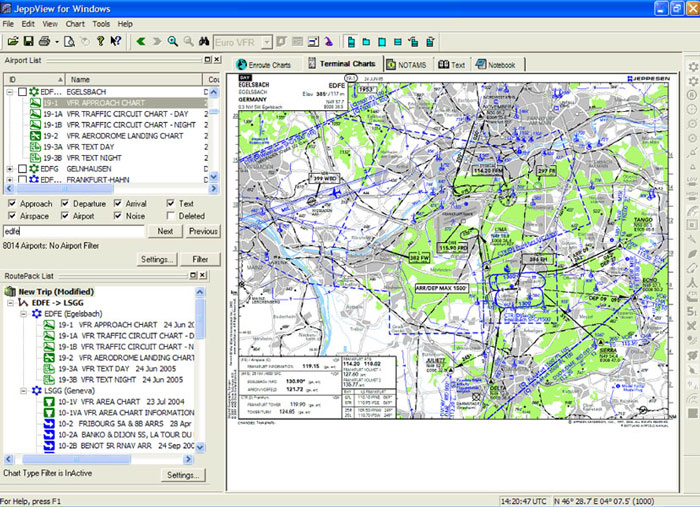Toggle the Approach checkbox
Viewport: 700px width, 507px height.
tap(12, 203)
